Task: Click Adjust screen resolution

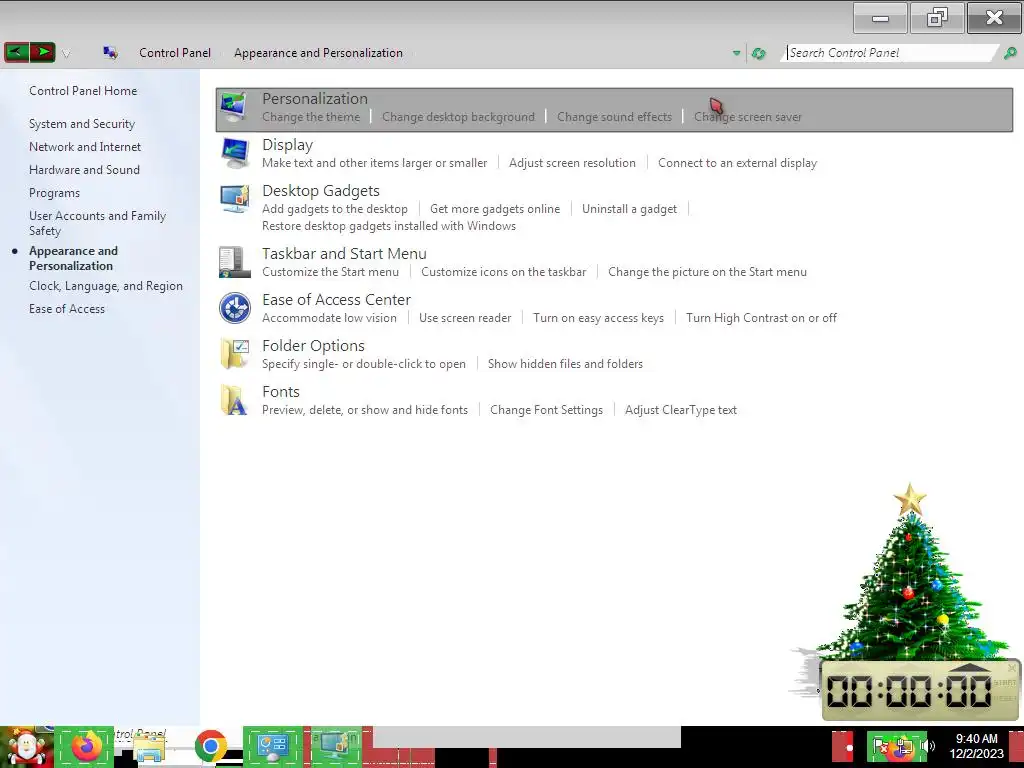Action: tap(572, 163)
